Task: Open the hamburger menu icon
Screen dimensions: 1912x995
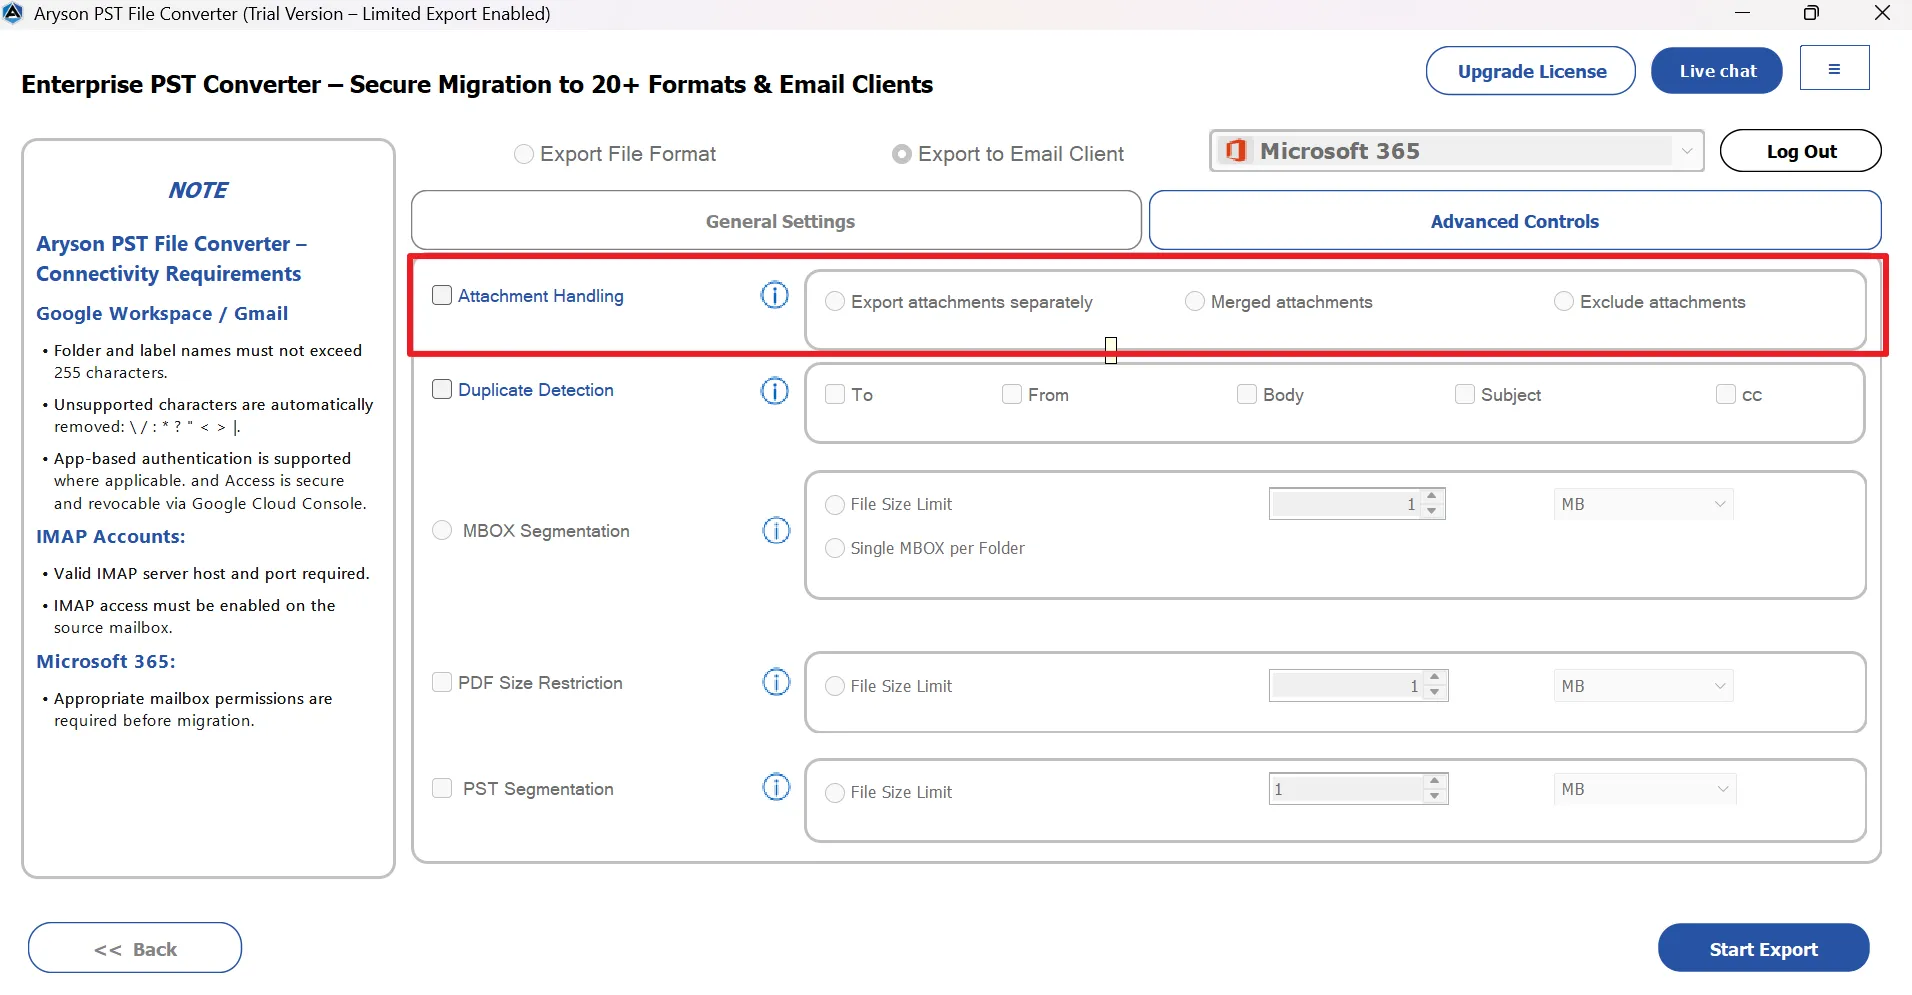Action: 1834,68
